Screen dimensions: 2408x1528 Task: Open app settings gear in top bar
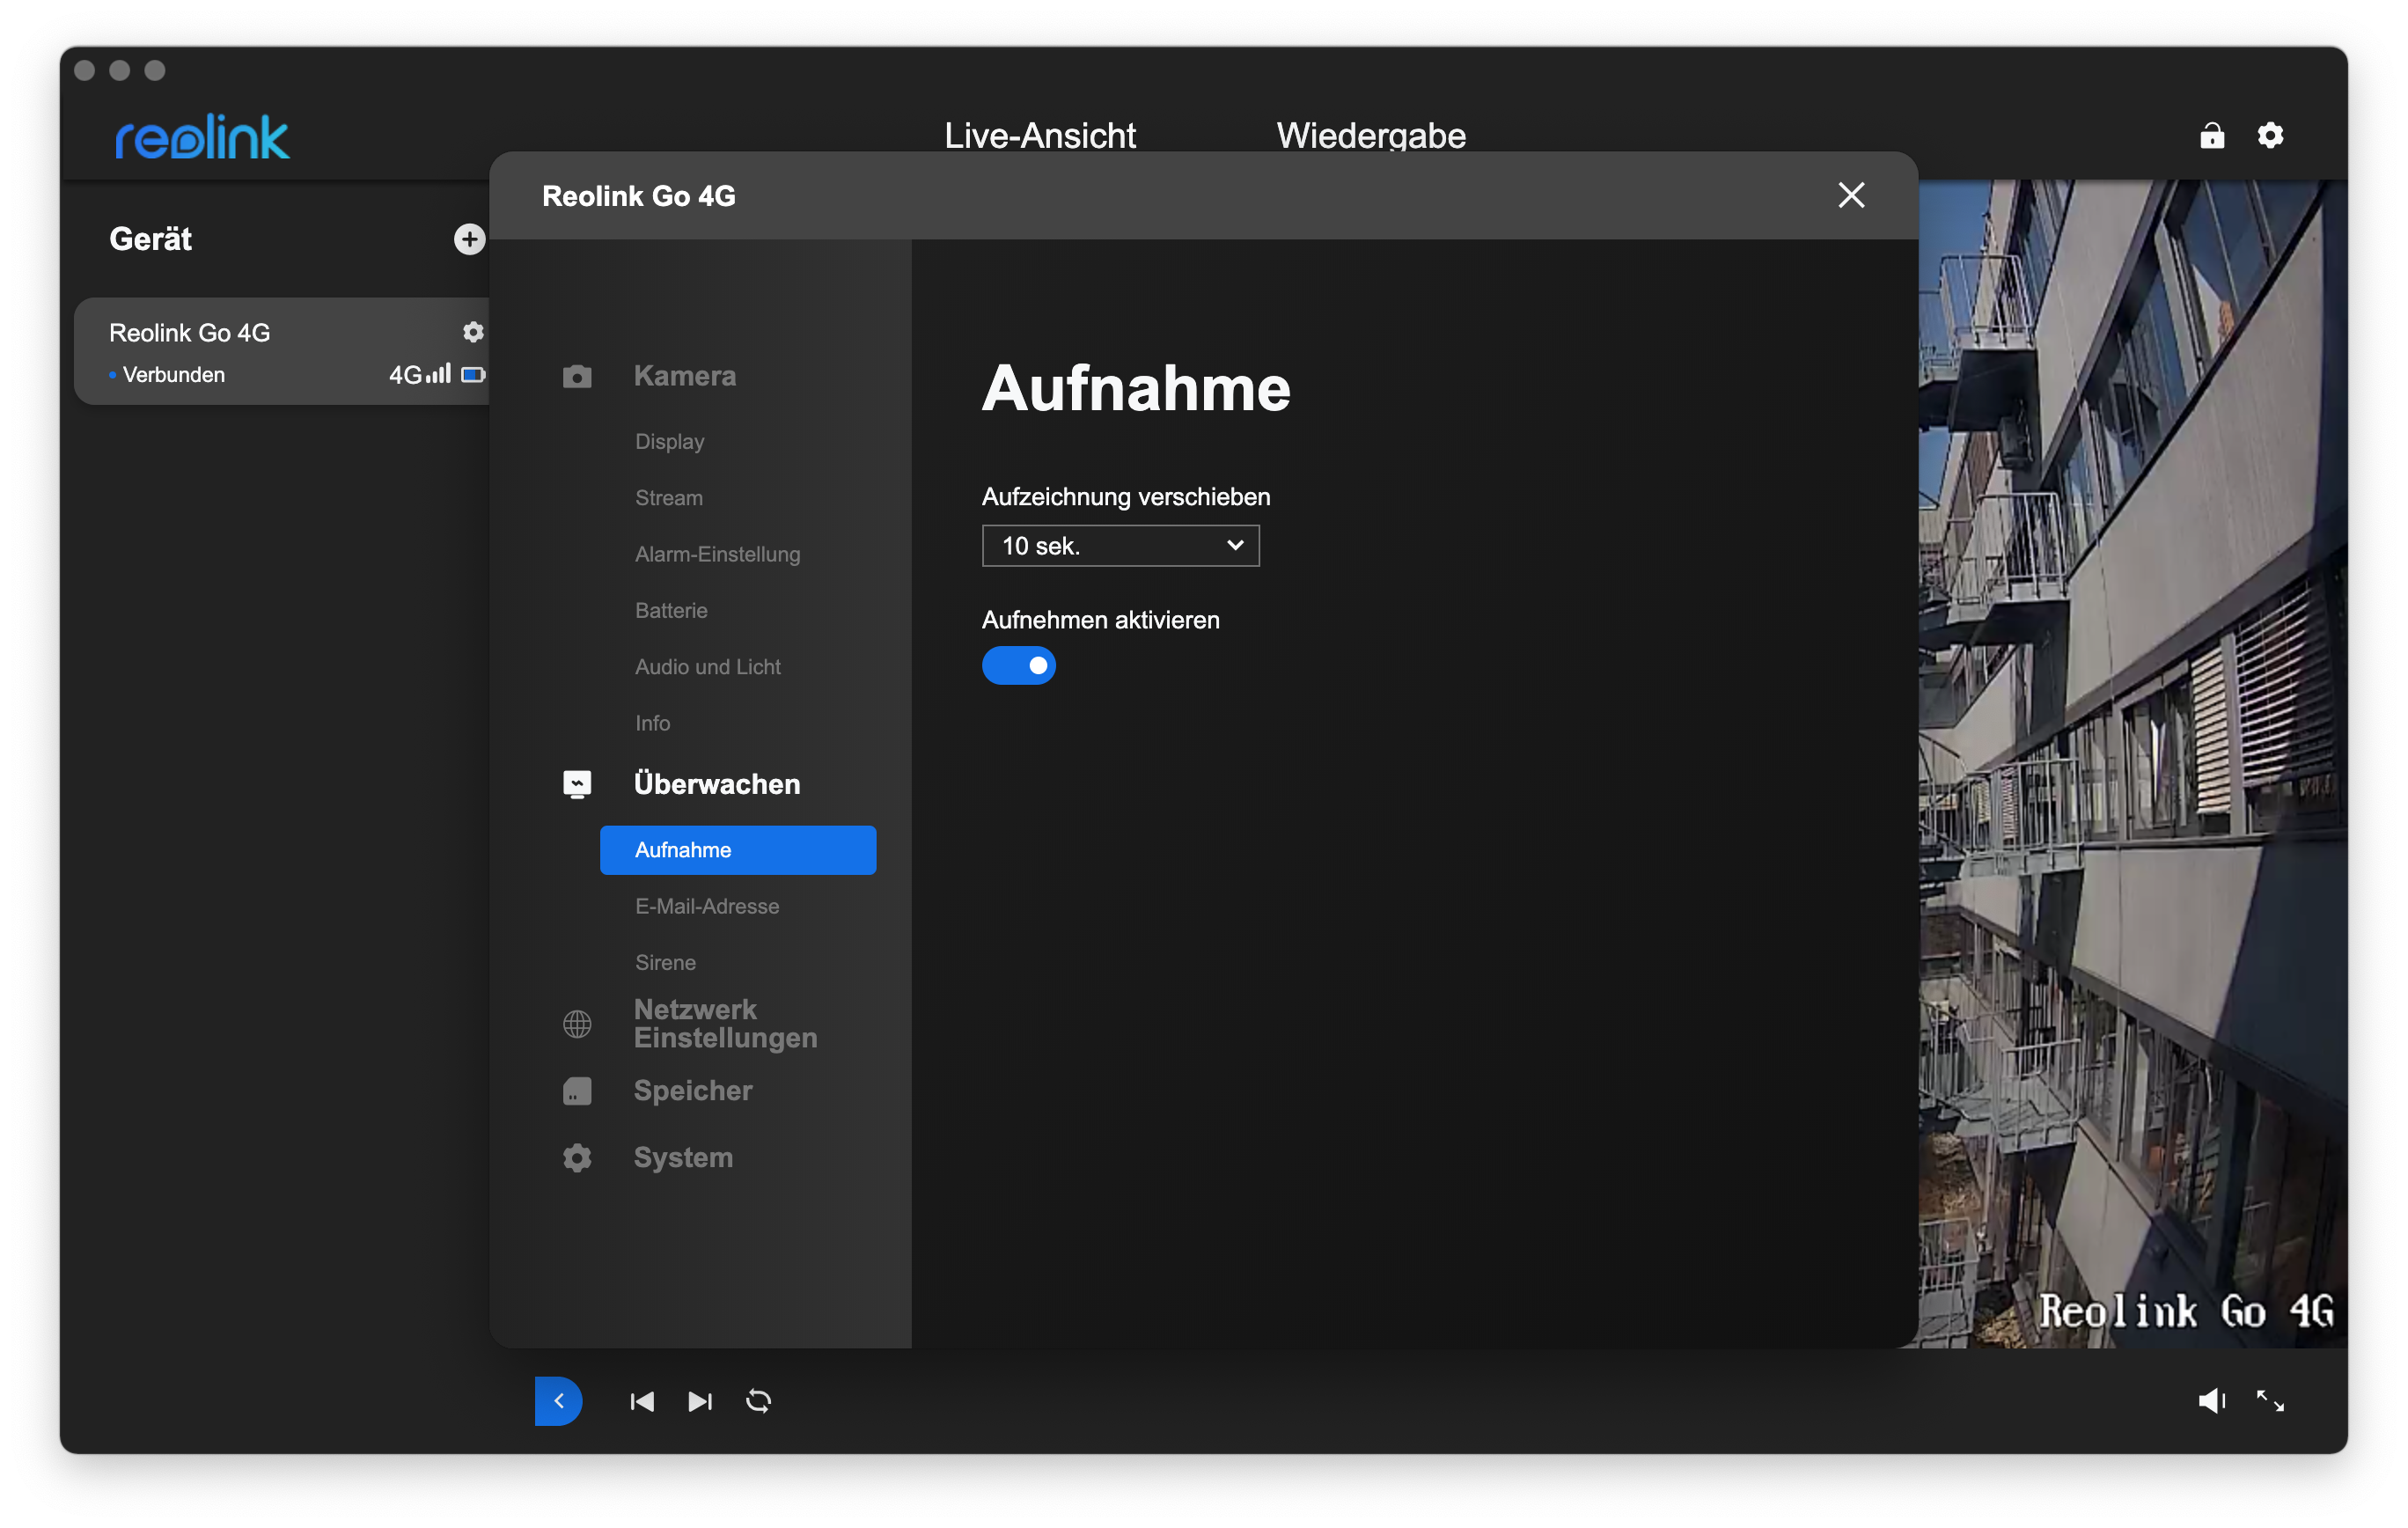tap(2270, 135)
